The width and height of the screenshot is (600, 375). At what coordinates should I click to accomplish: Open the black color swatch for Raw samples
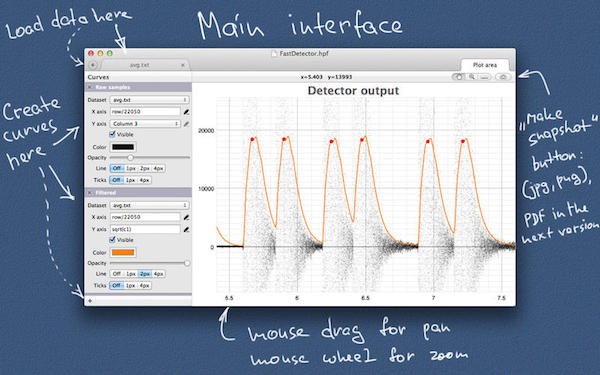123,147
